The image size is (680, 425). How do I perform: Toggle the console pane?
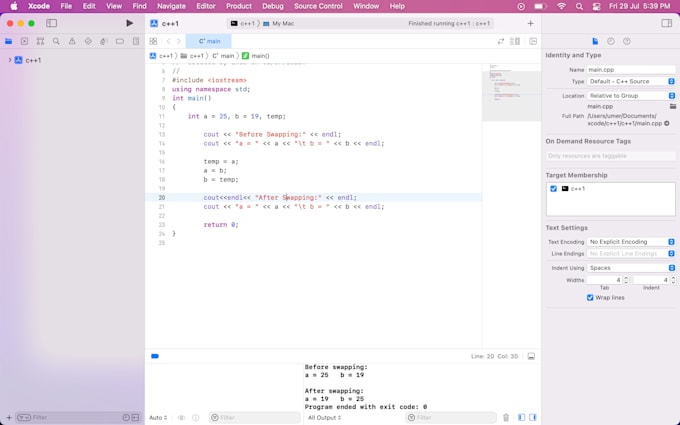click(533, 418)
